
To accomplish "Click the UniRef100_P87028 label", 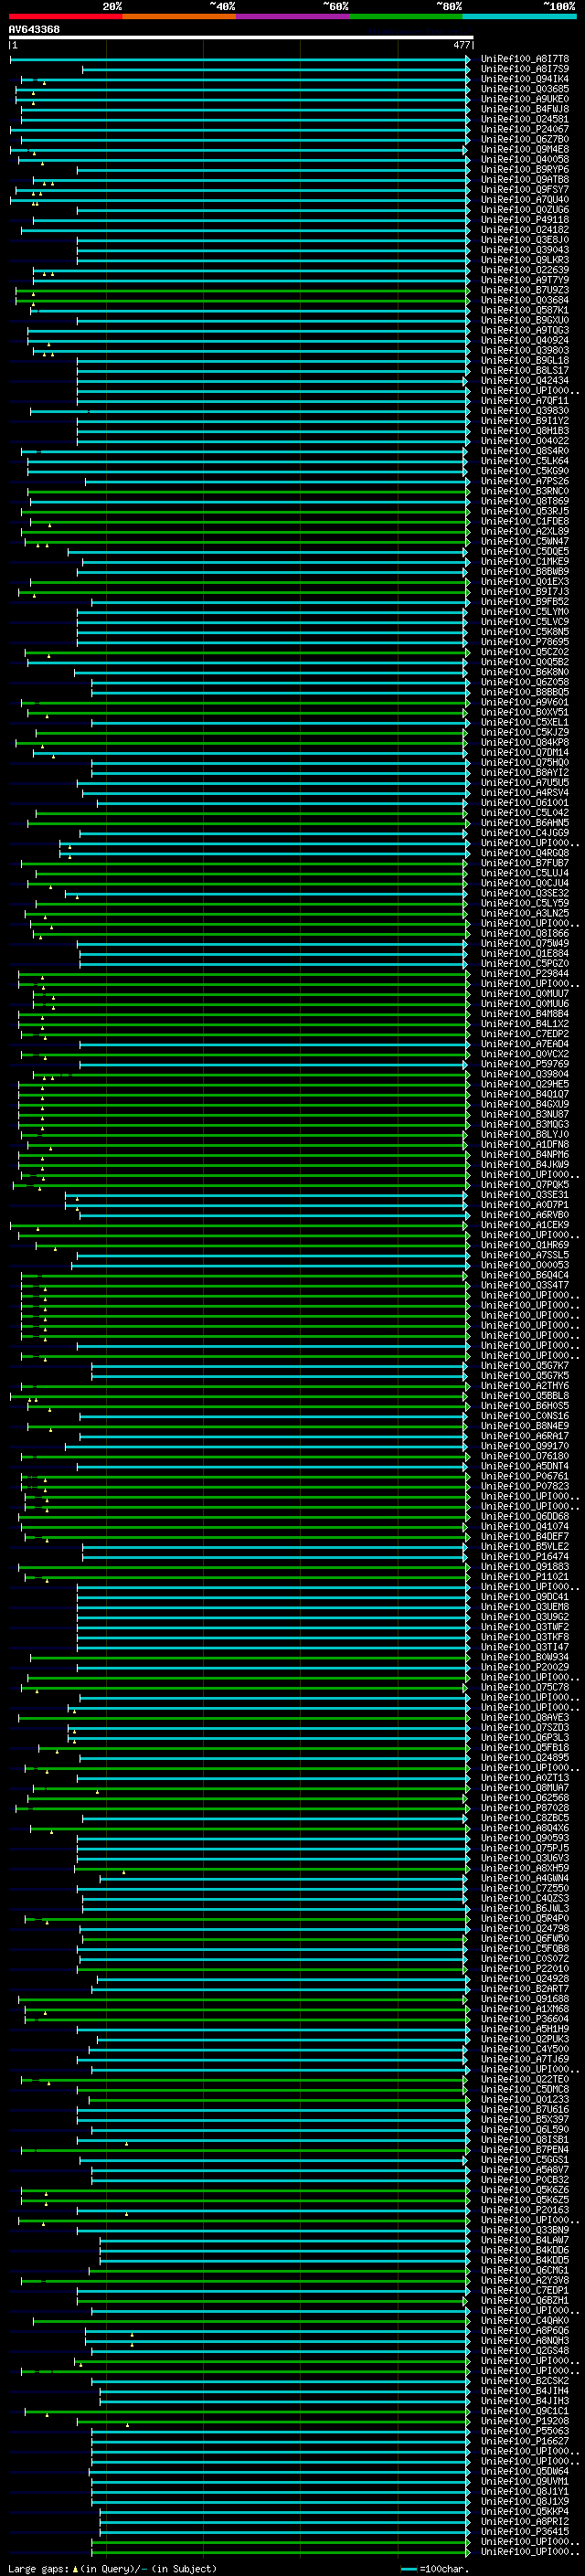I will 525,1808.
